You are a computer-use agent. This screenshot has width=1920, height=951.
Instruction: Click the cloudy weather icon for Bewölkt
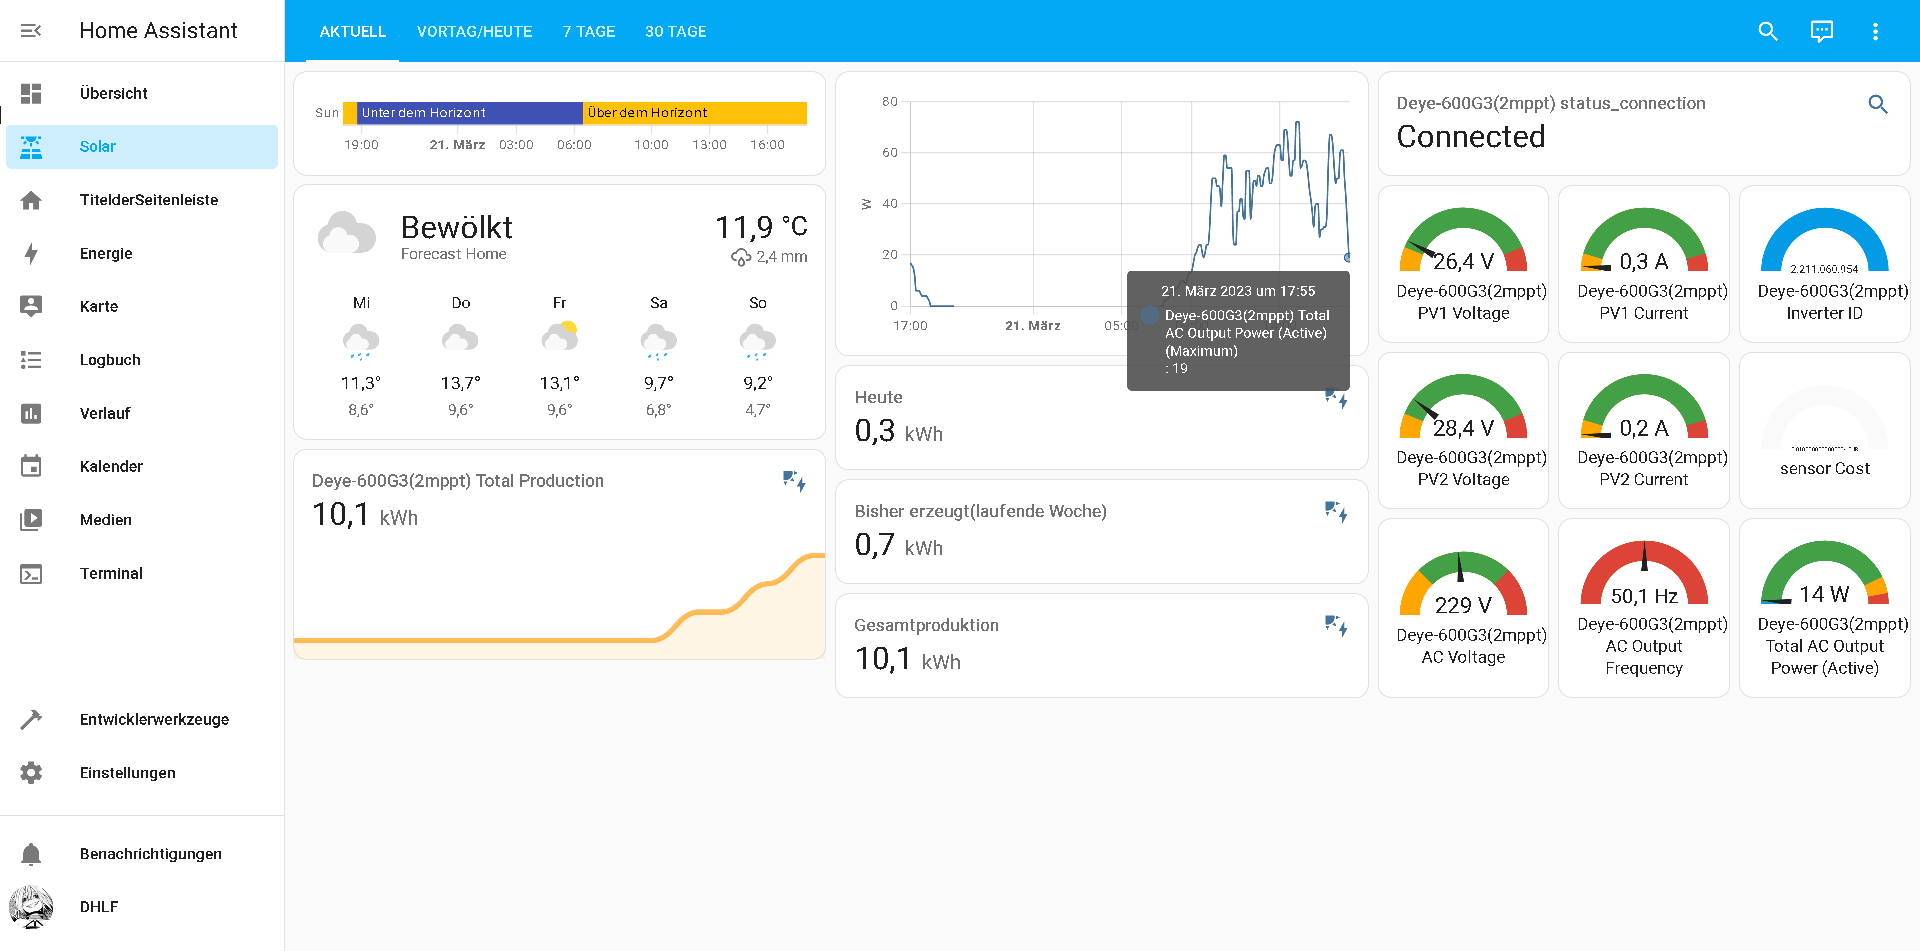click(346, 232)
